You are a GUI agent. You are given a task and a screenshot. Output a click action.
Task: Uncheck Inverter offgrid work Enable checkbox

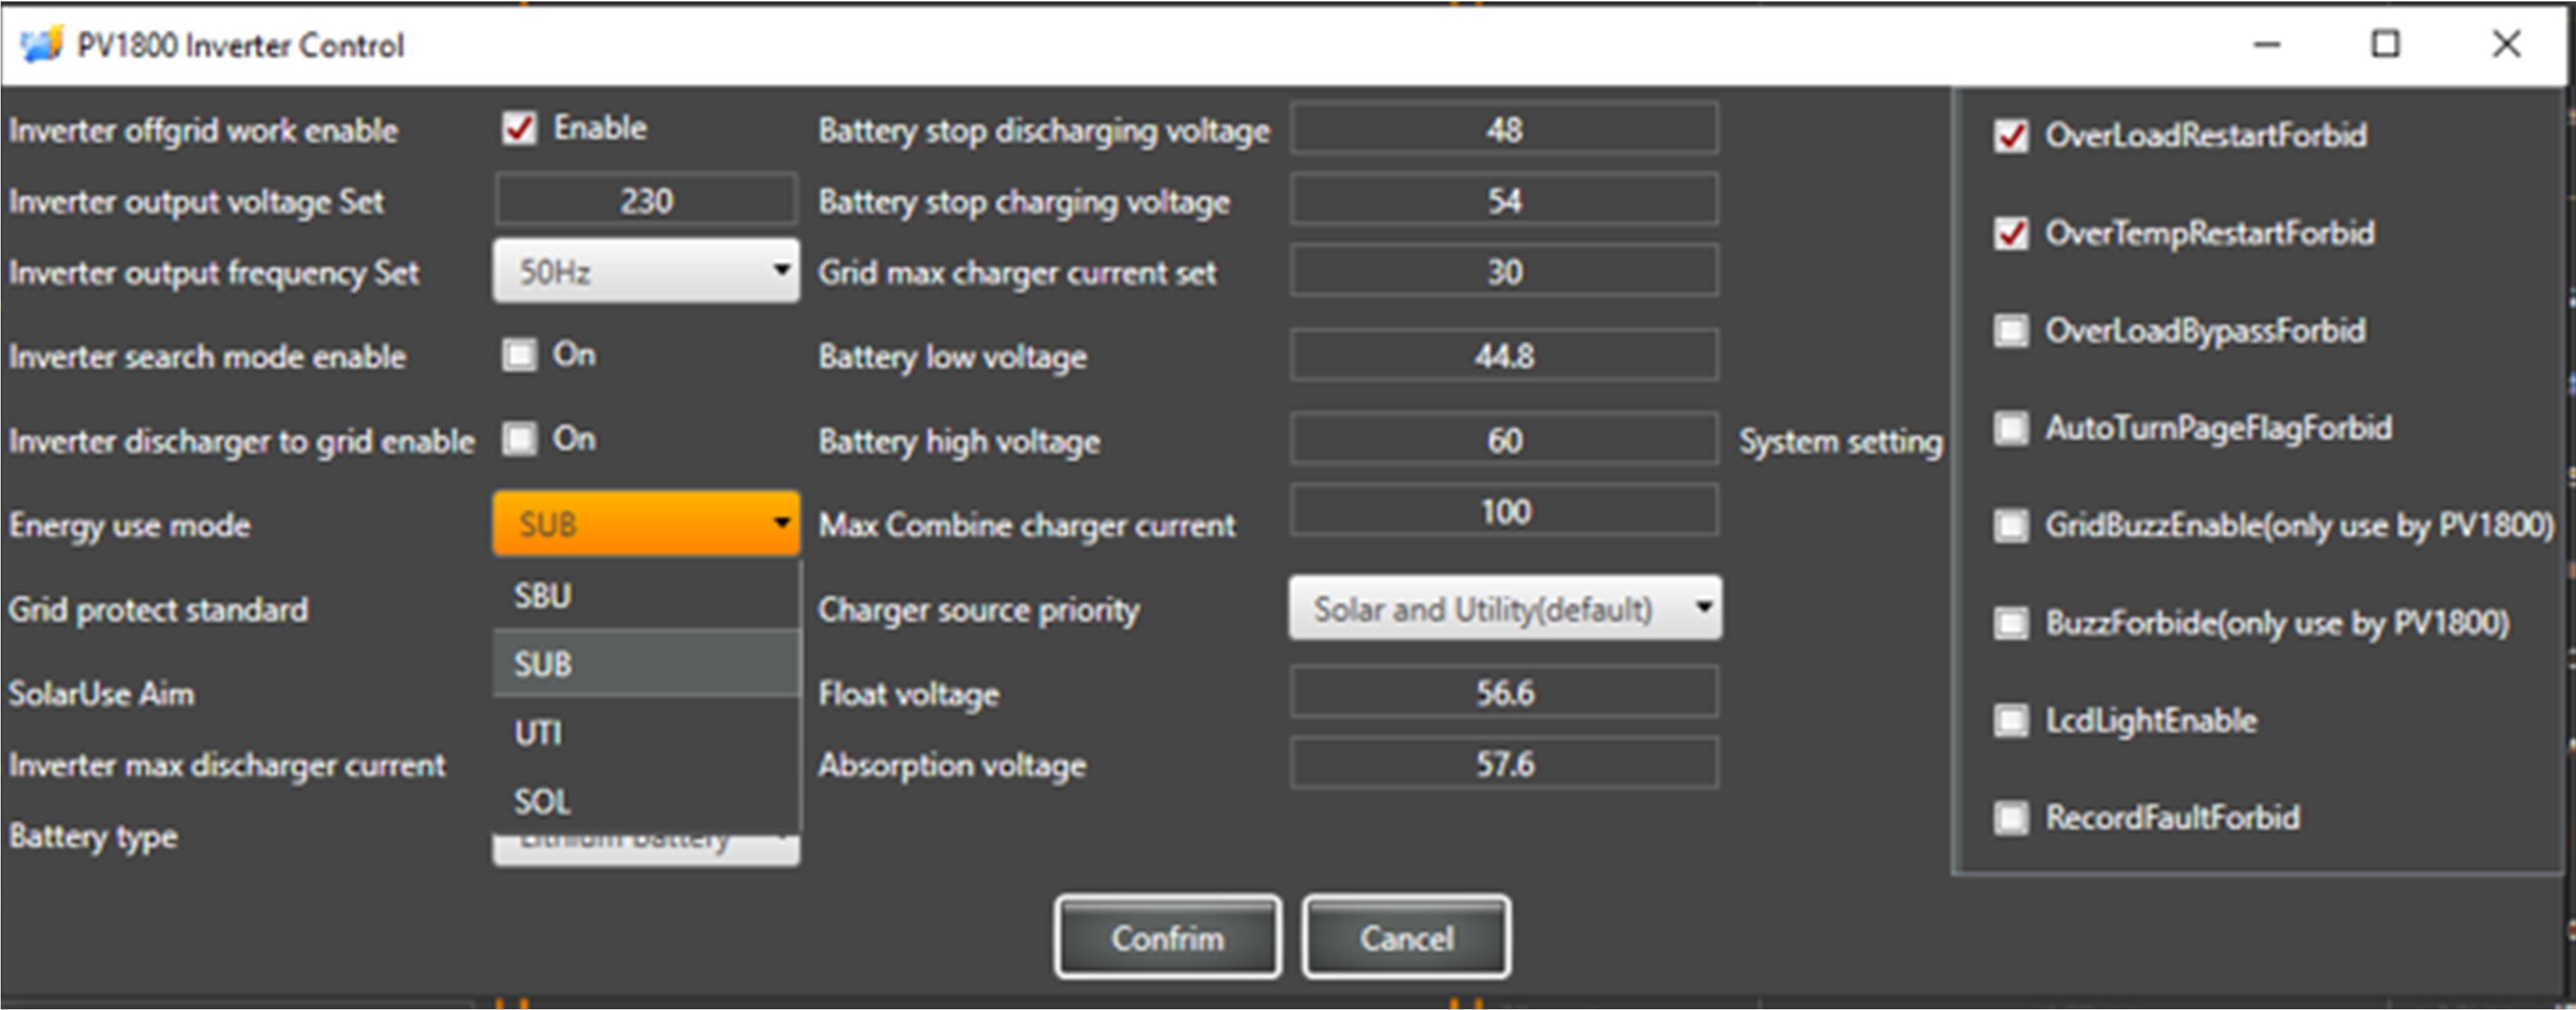pos(520,128)
